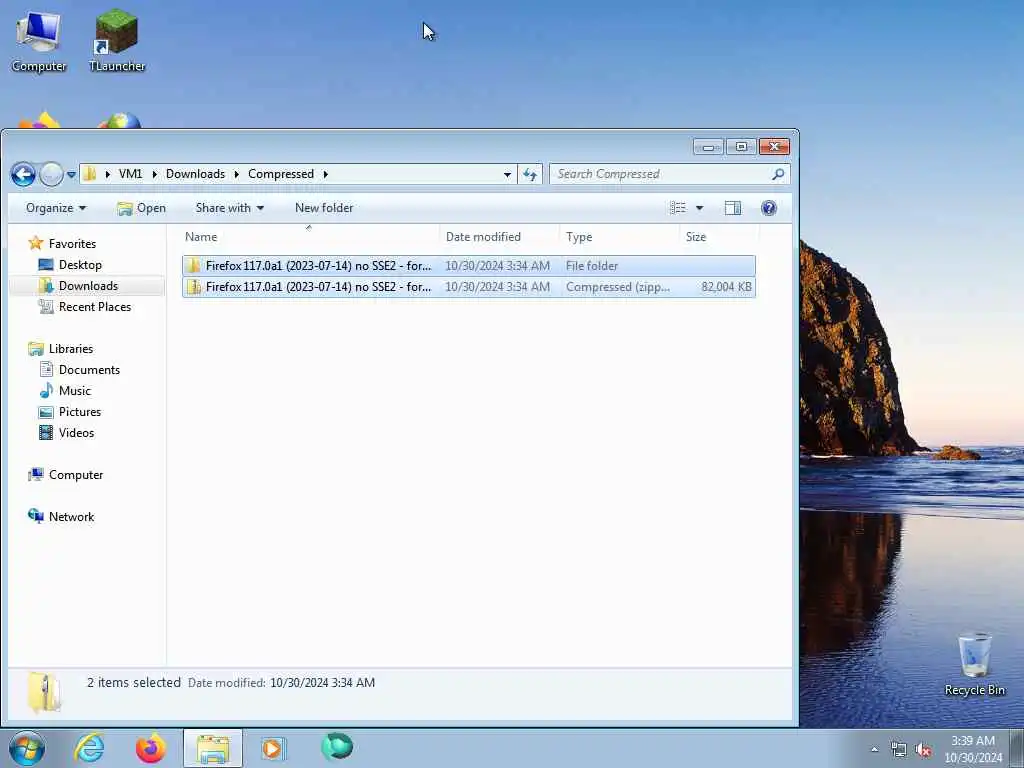This screenshot has width=1024, height=768.
Task: Click the 82,004 KB size cell
Action: click(x=726, y=287)
